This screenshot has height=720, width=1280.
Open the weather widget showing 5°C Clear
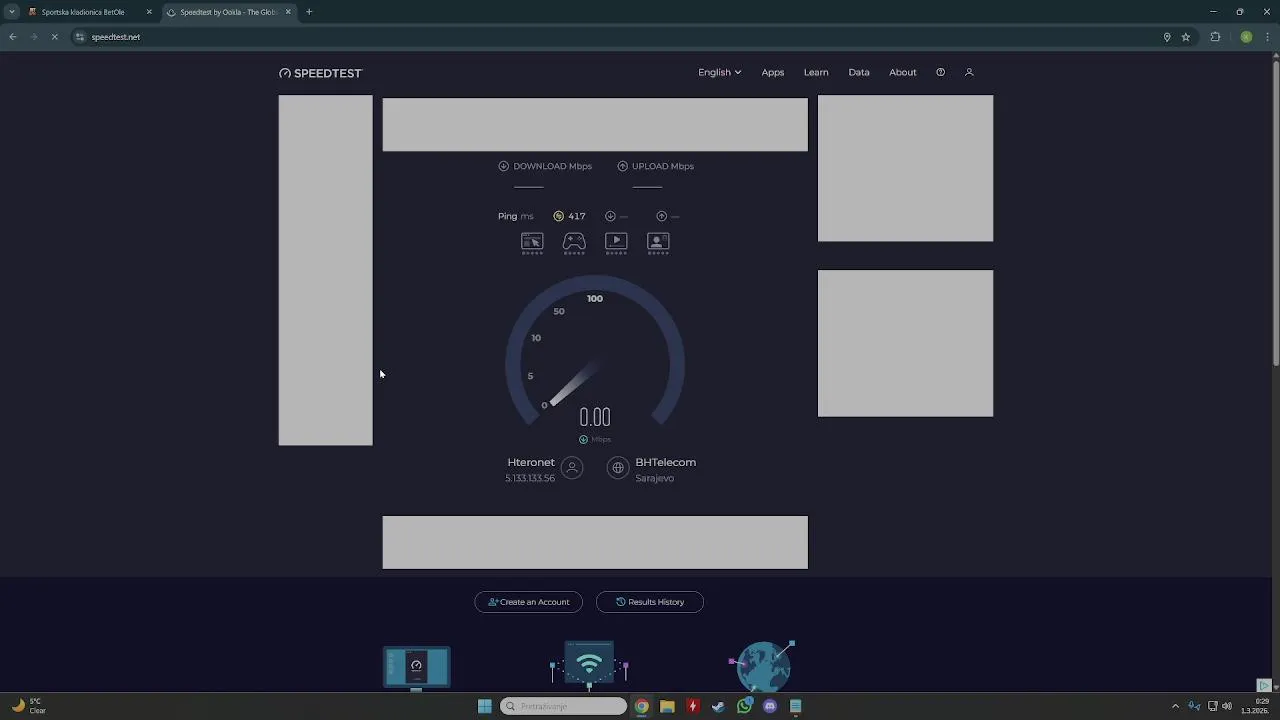(x=28, y=706)
